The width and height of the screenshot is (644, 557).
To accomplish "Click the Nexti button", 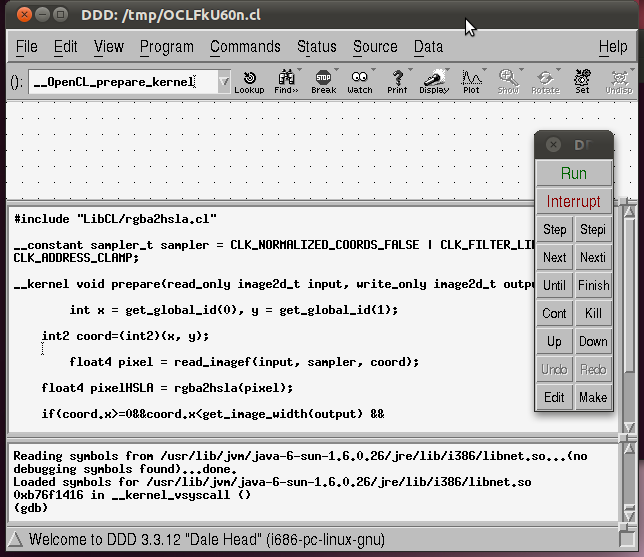I will tap(593, 257).
